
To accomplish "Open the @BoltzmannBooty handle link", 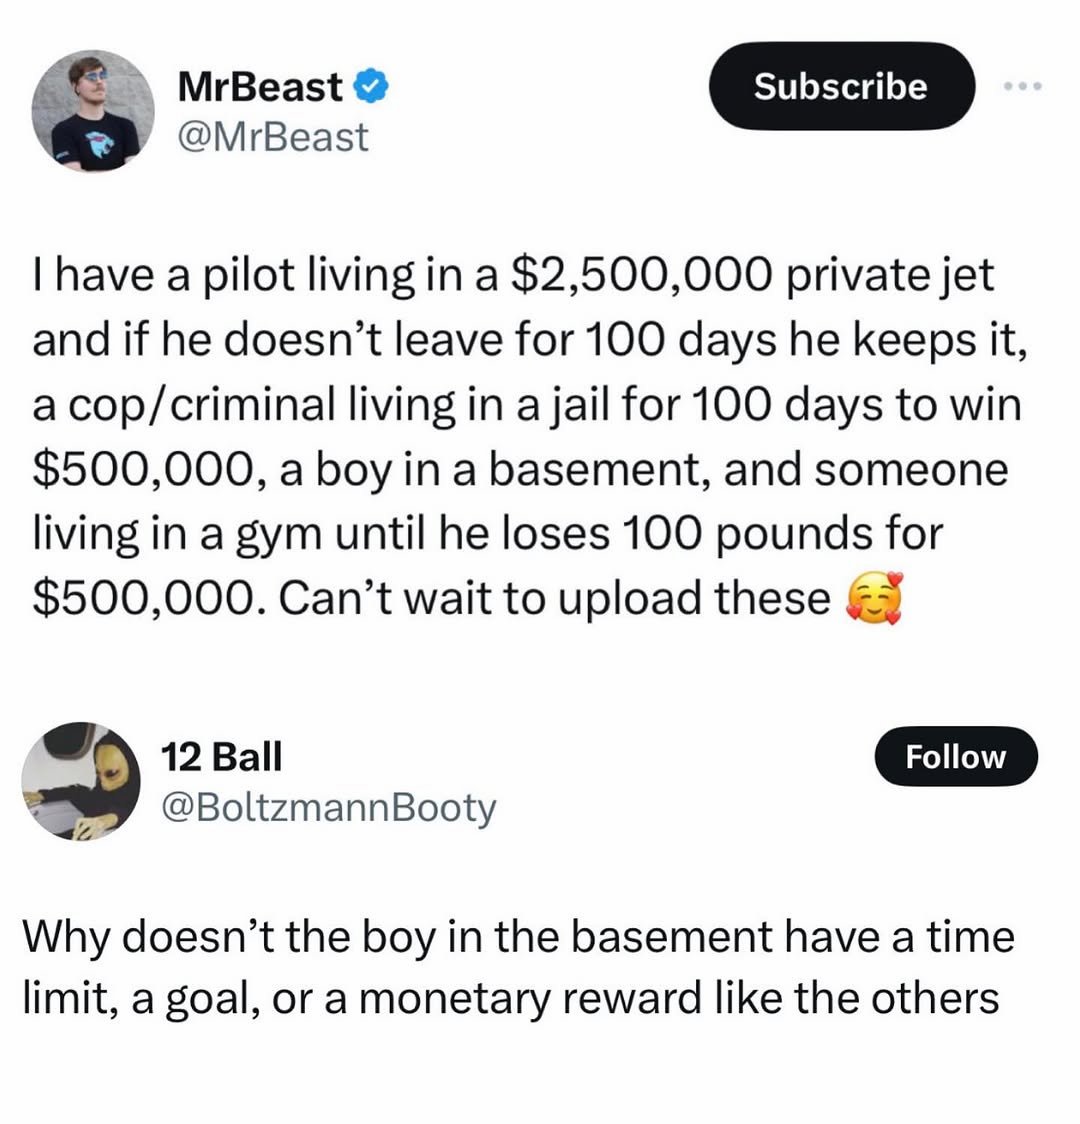I will (x=328, y=807).
